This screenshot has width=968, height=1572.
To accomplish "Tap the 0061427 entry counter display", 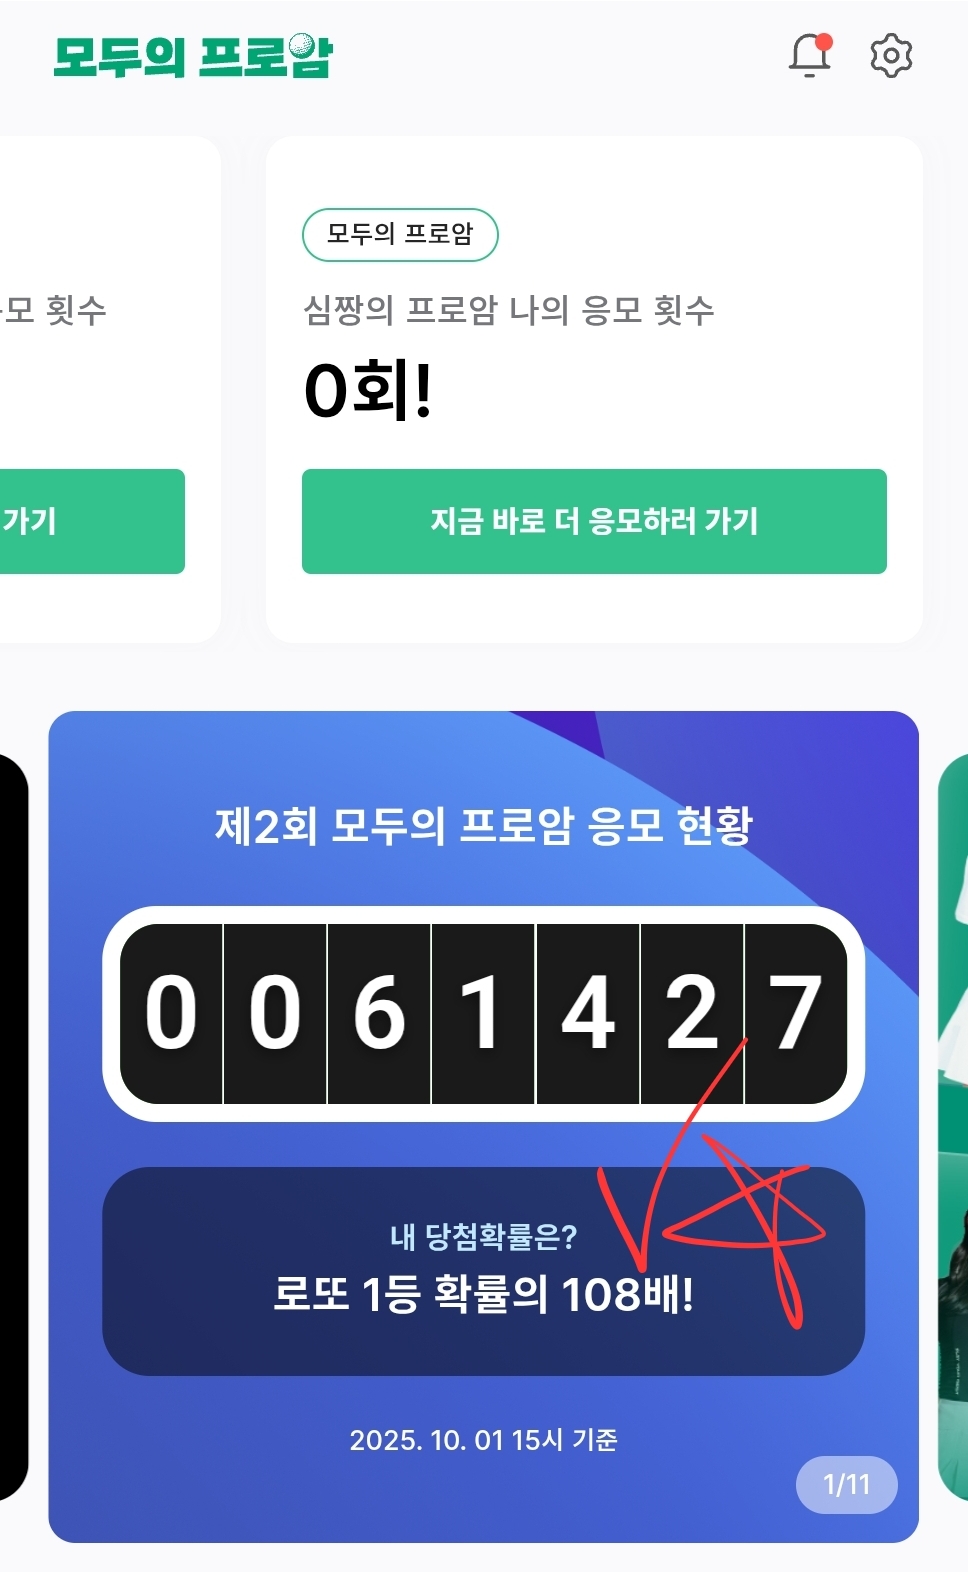I will pyautogui.click(x=483, y=1014).
